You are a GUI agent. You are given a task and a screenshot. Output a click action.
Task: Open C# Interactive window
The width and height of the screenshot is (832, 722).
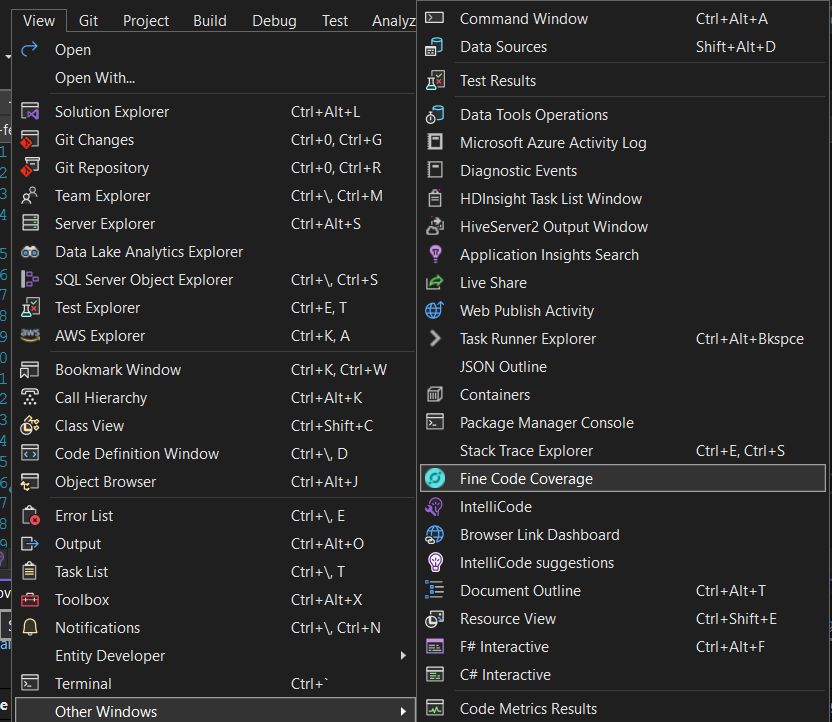point(623,675)
